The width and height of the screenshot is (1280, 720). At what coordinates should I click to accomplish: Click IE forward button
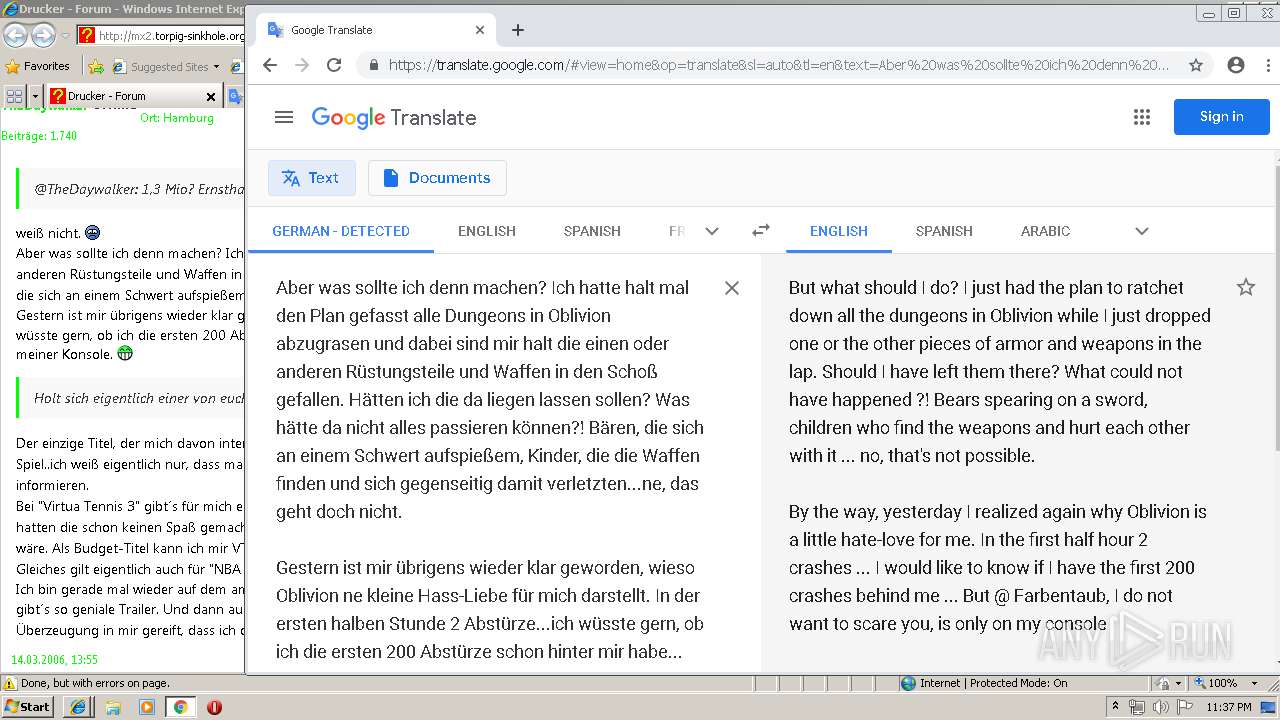[x=43, y=36]
